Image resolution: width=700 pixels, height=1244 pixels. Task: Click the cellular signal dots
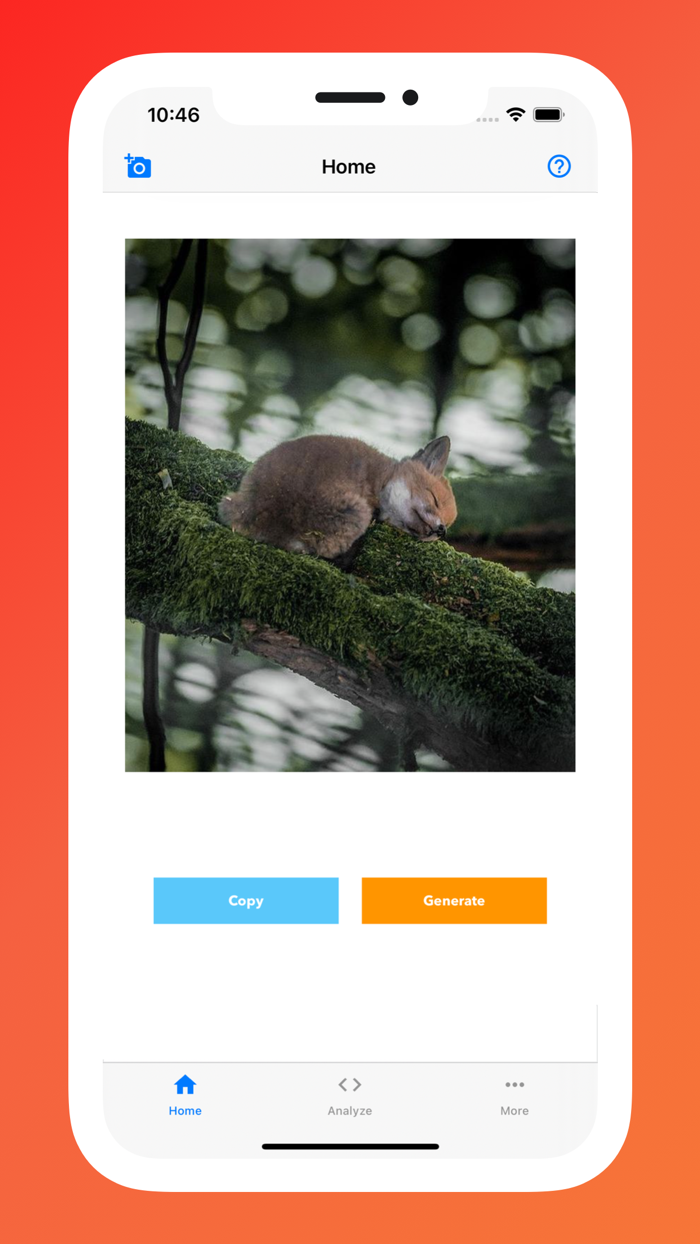click(487, 120)
